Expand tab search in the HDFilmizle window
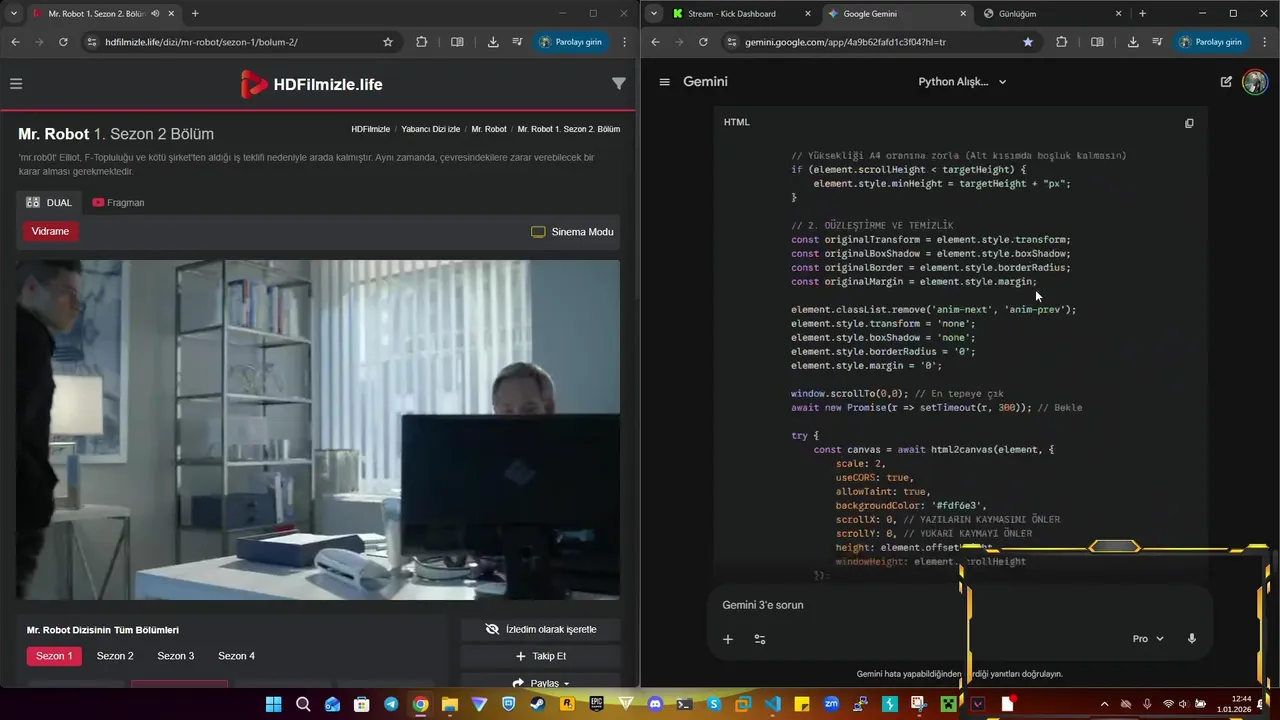The width and height of the screenshot is (1280, 720). 13,13
